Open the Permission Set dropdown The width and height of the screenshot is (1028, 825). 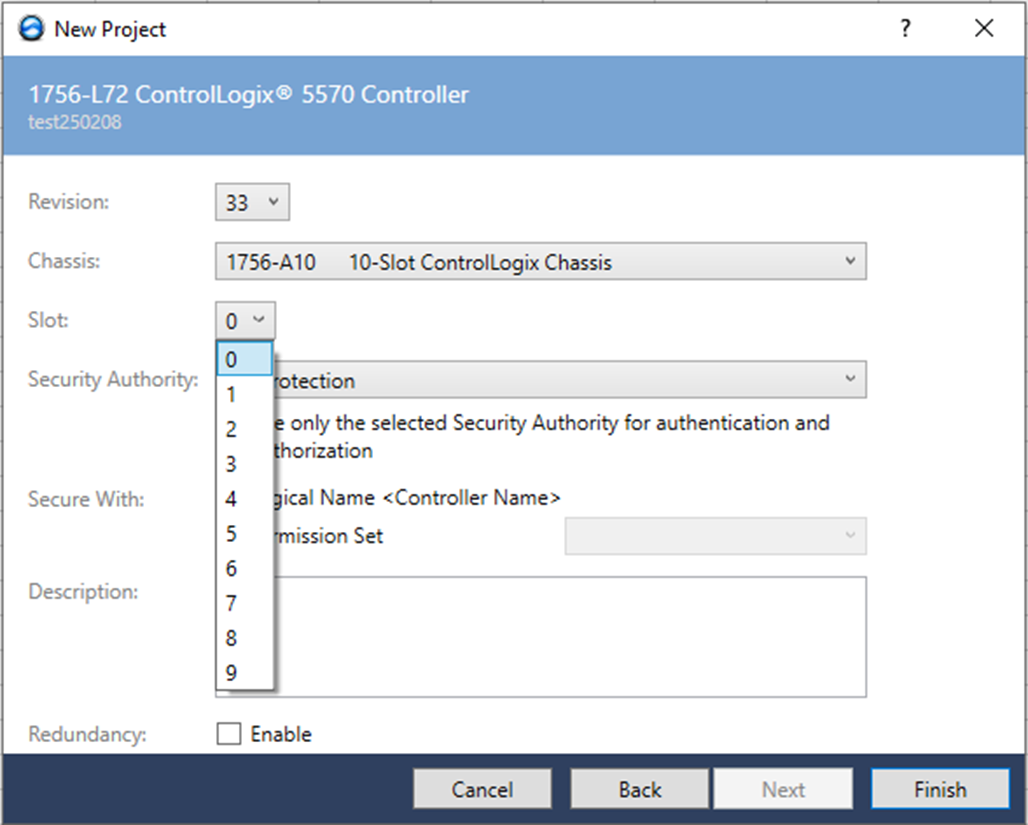(715, 536)
